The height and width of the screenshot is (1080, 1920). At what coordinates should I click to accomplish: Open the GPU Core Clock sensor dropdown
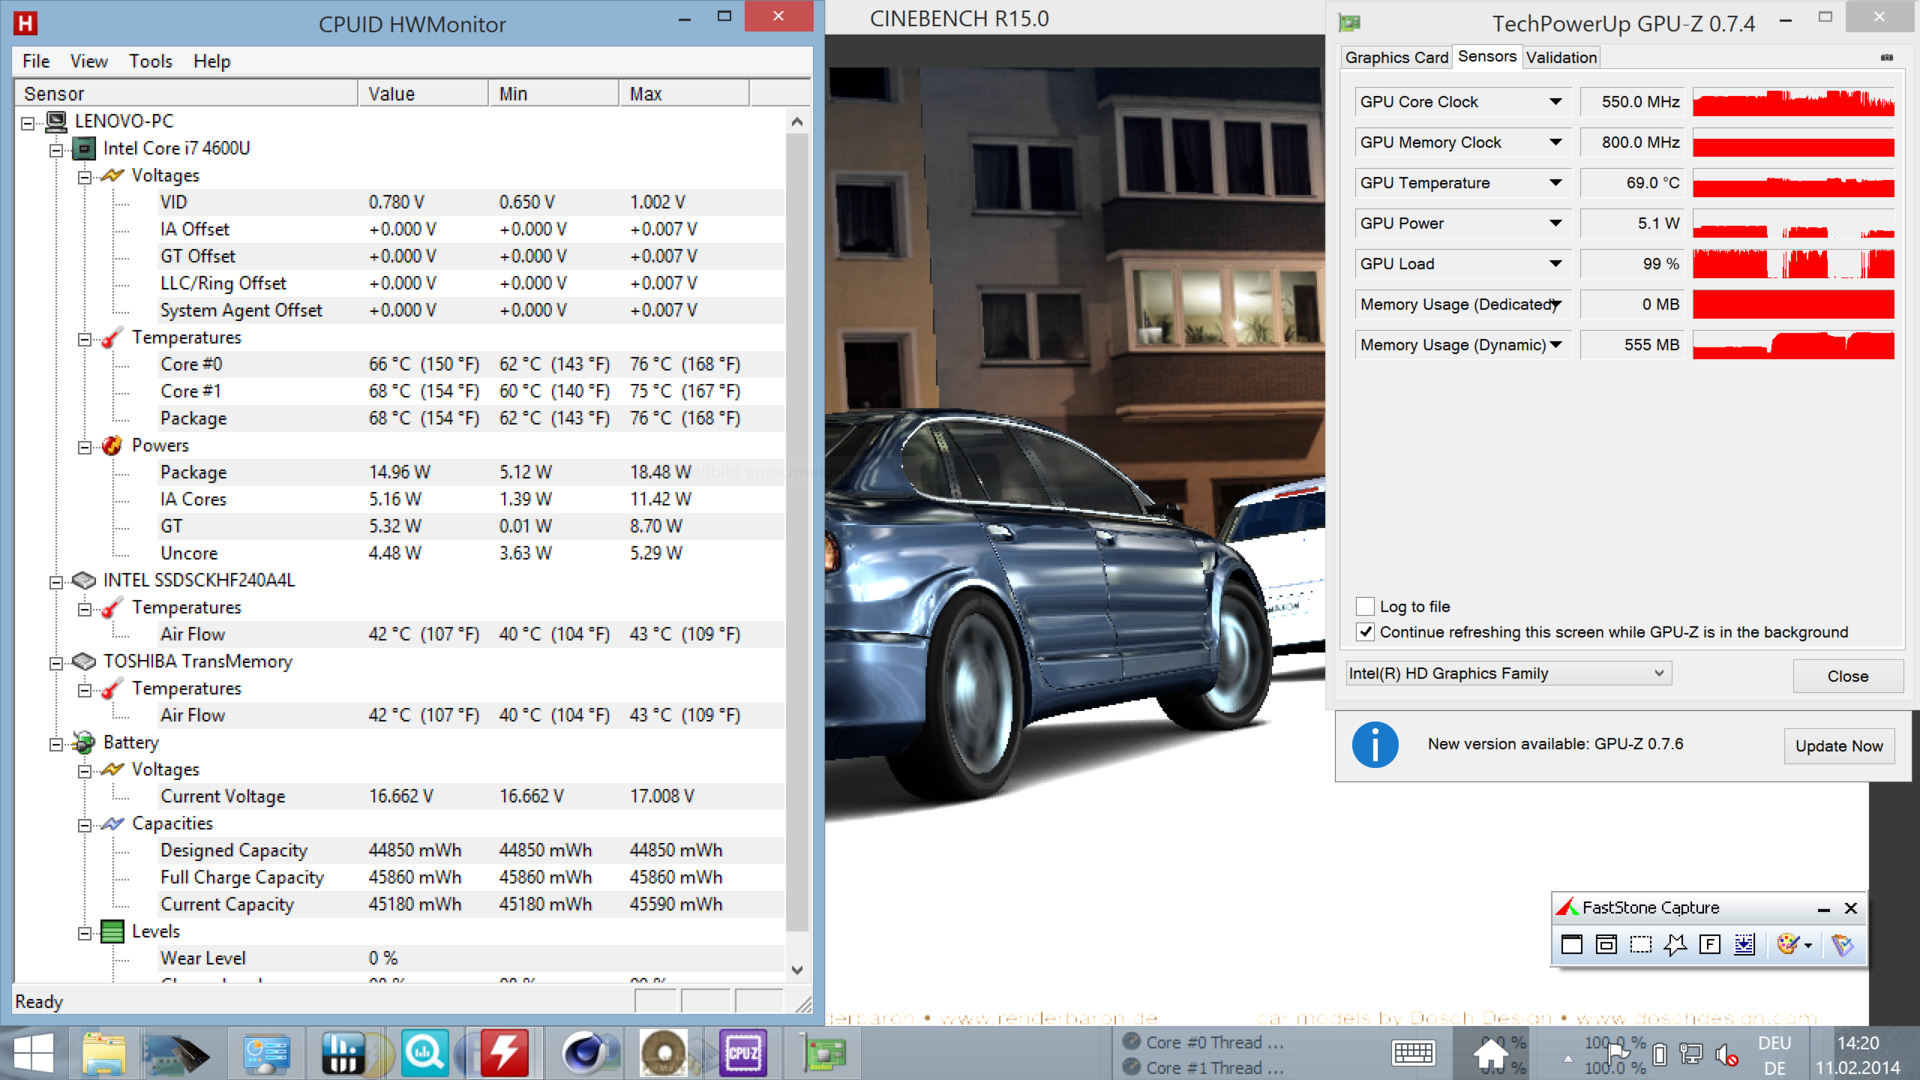pos(1555,102)
